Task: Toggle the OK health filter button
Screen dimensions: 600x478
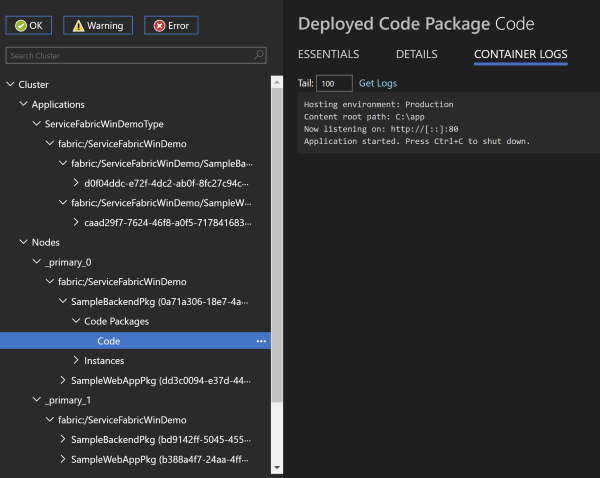Action: pos(30,25)
